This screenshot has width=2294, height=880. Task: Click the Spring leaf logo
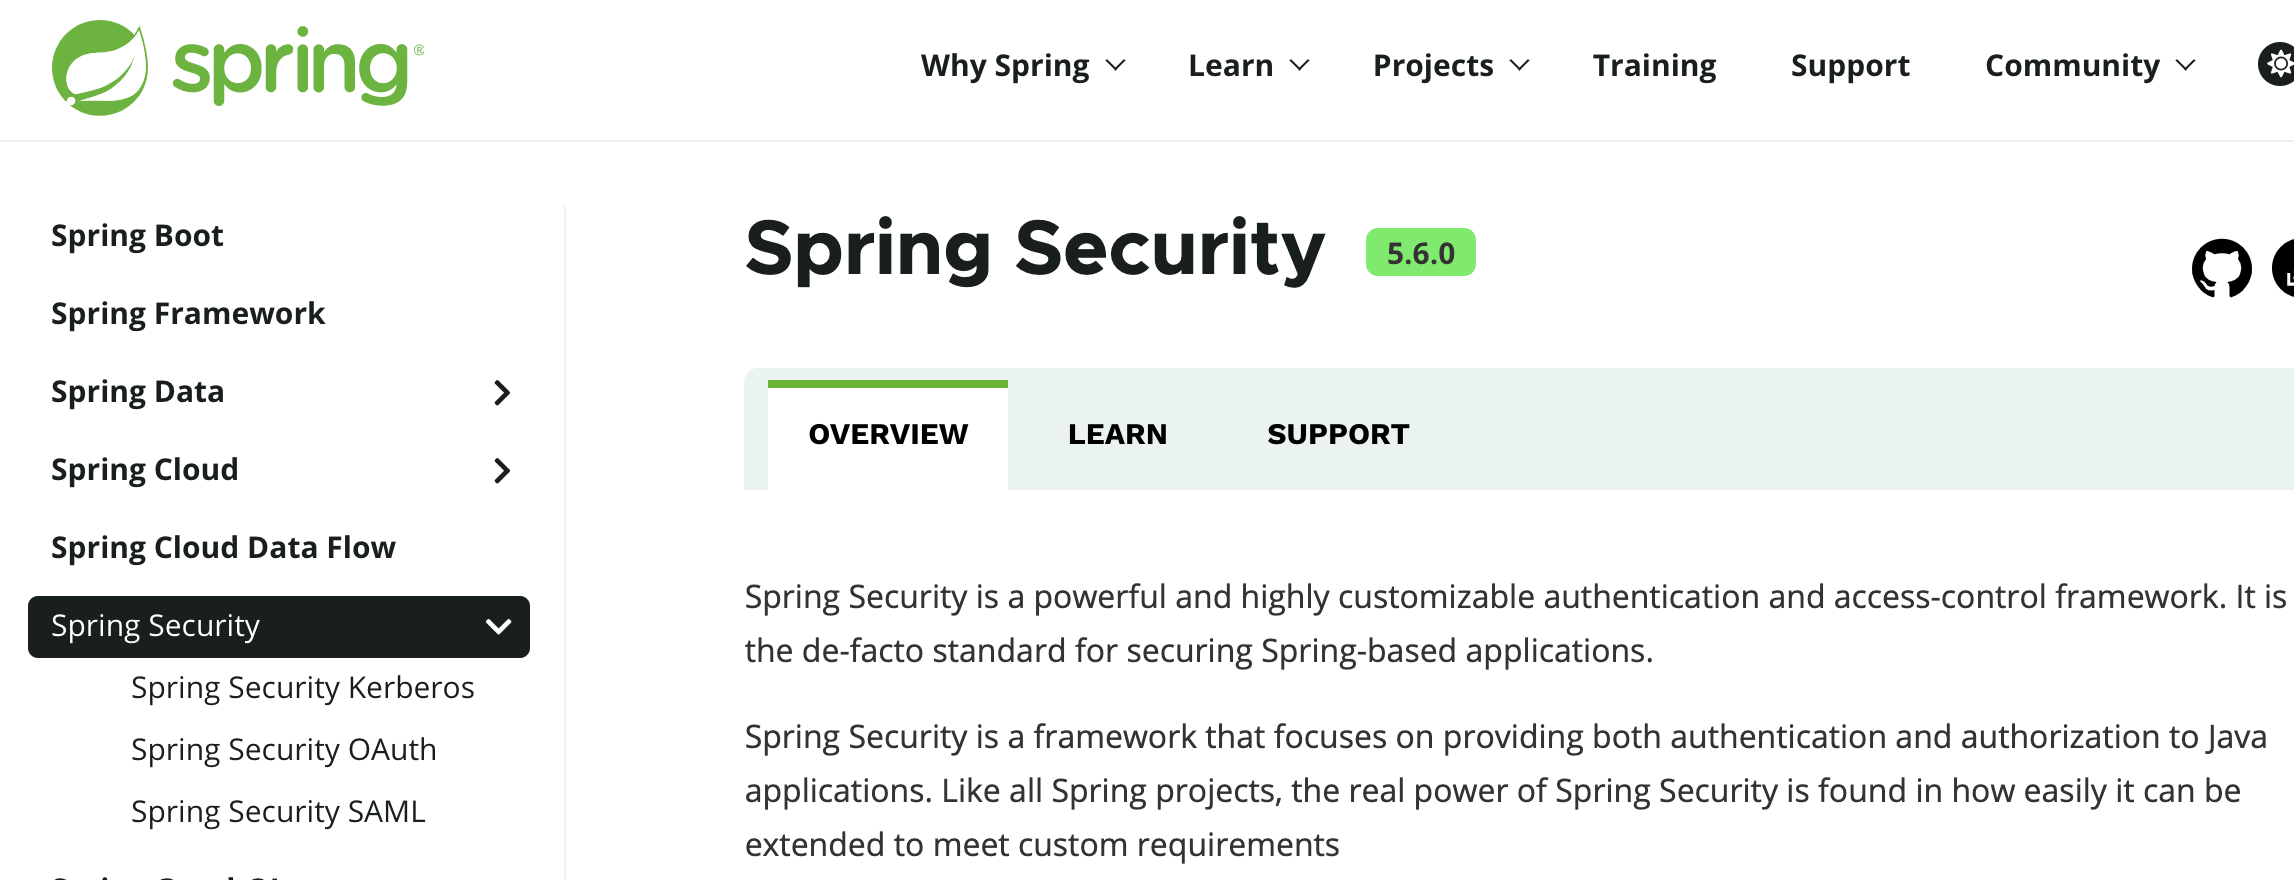(x=100, y=67)
